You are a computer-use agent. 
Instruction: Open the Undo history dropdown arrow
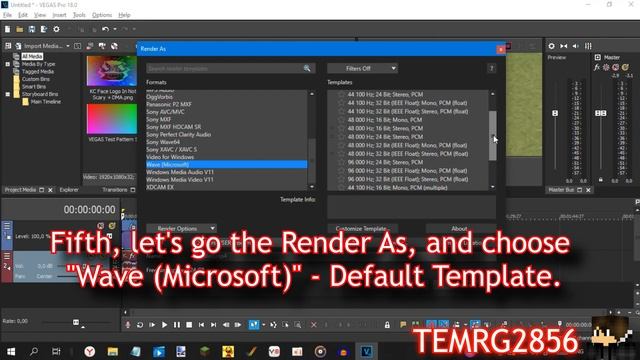pyautogui.click(x=115, y=29)
